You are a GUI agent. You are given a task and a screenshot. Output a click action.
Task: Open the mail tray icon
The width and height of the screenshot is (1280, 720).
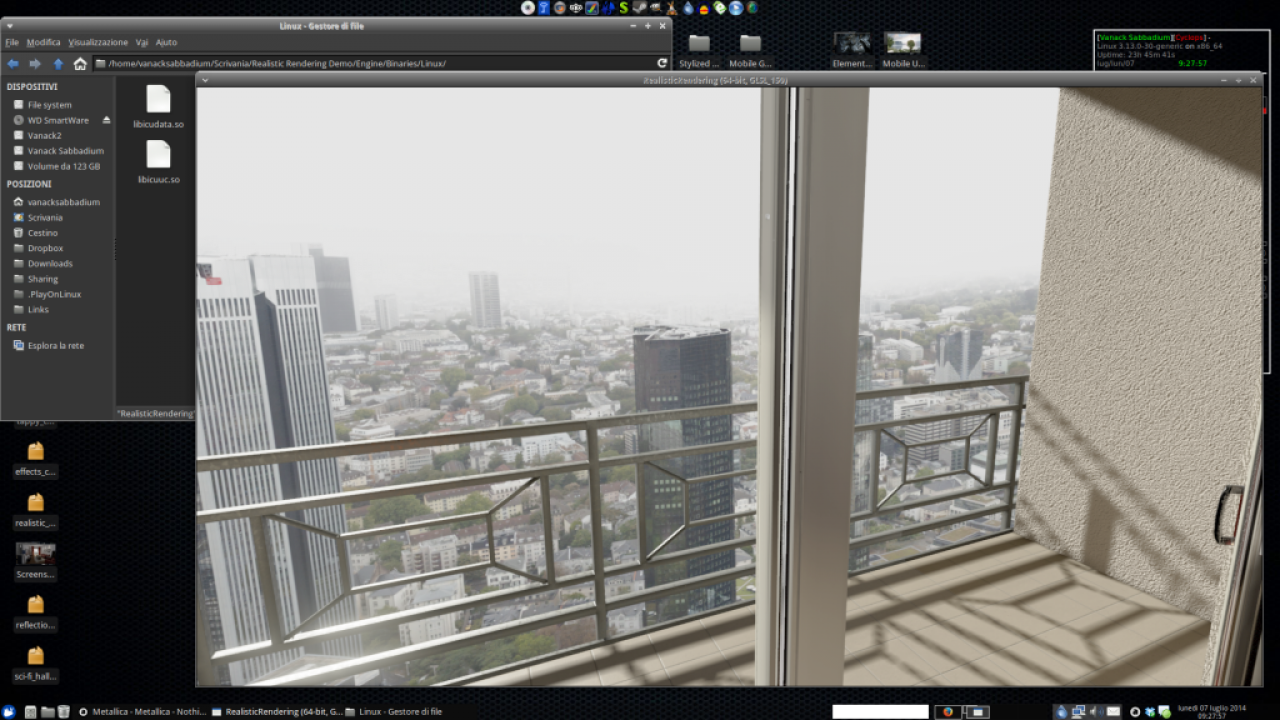1113,712
